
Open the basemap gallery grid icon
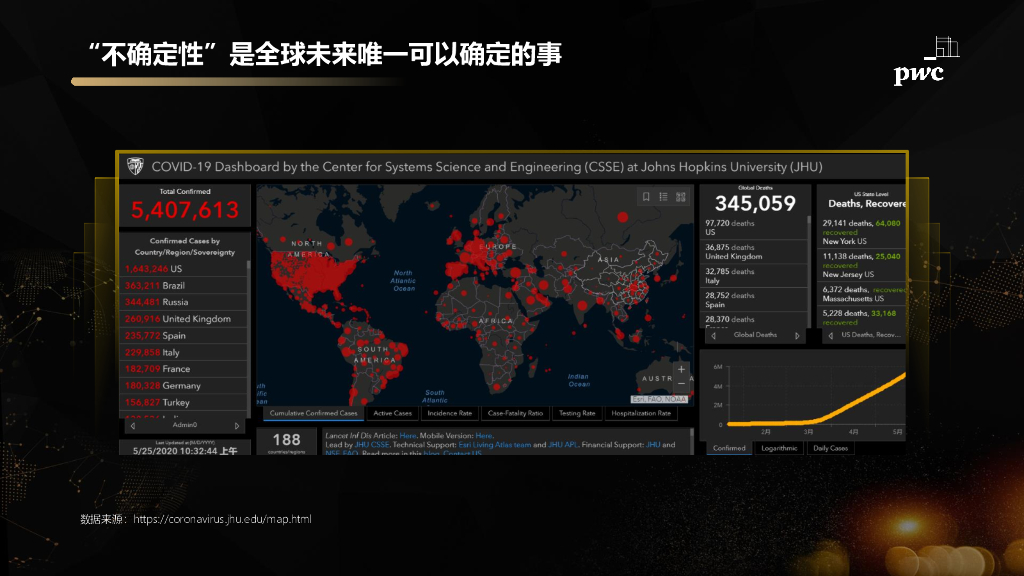click(681, 197)
